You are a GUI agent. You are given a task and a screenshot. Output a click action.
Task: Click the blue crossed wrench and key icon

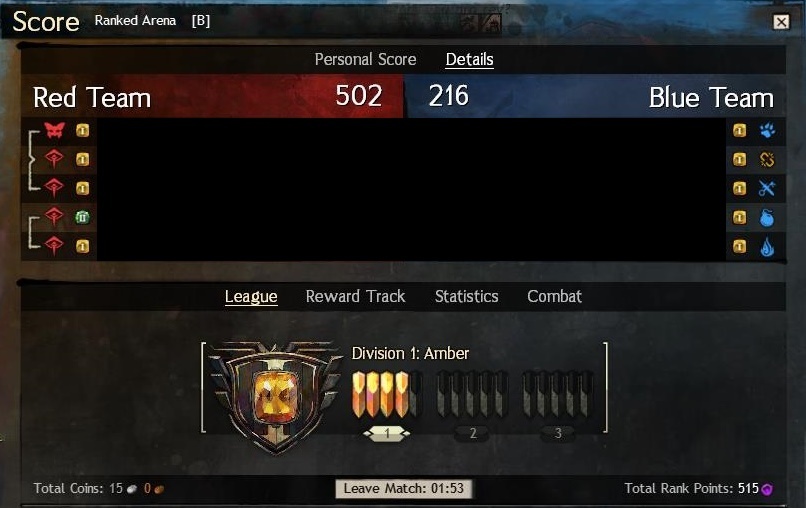pos(767,188)
